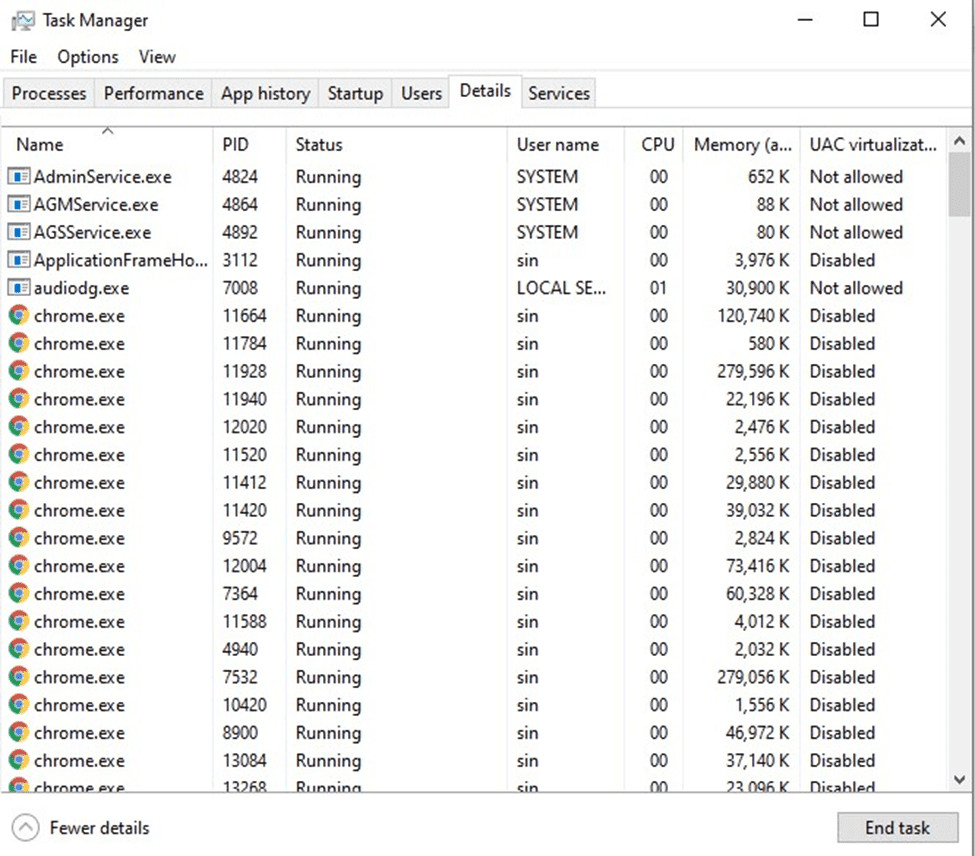Viewport: 975px width, 856px height.
Task: Click Chrome icon for PID 9572
Action: click(x=19, y=538)
